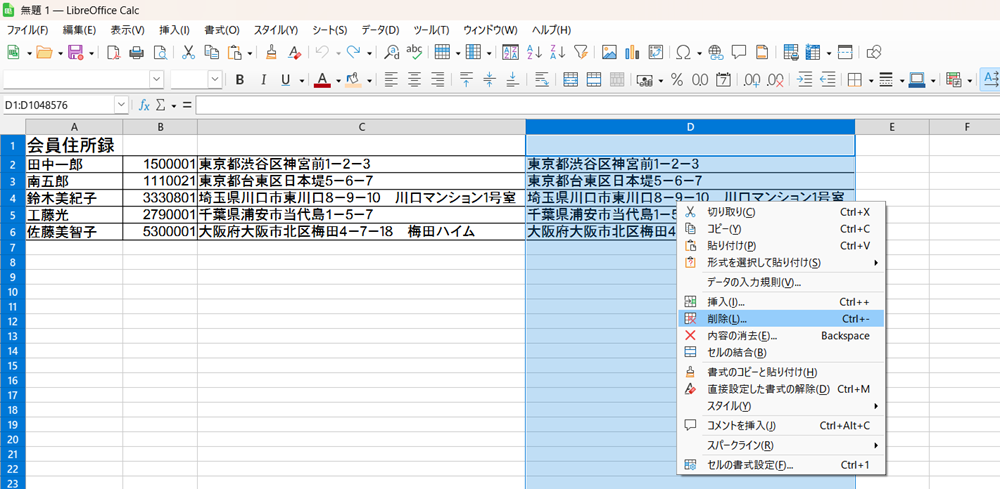The image size is (1000, 489).
Task: Select column C header
Action: tap(362, 127)
